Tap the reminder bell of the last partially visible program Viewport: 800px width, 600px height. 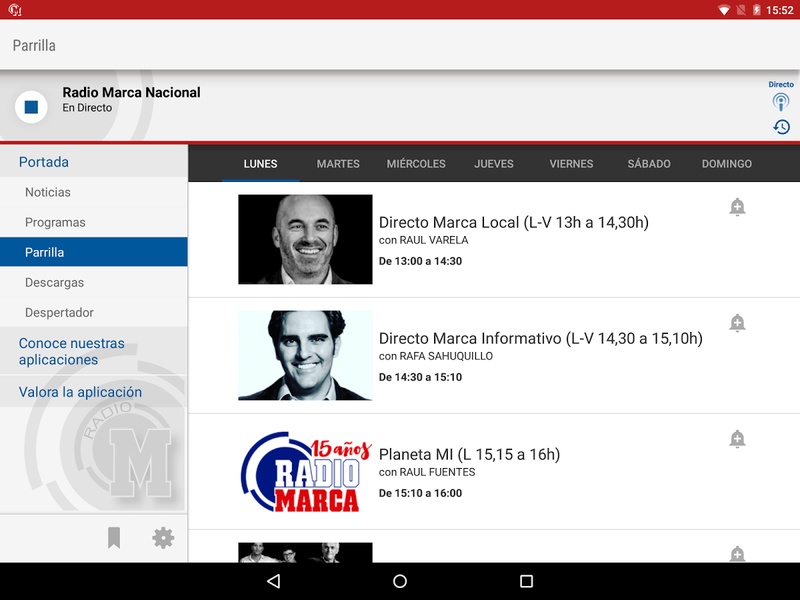coord(737,554)
